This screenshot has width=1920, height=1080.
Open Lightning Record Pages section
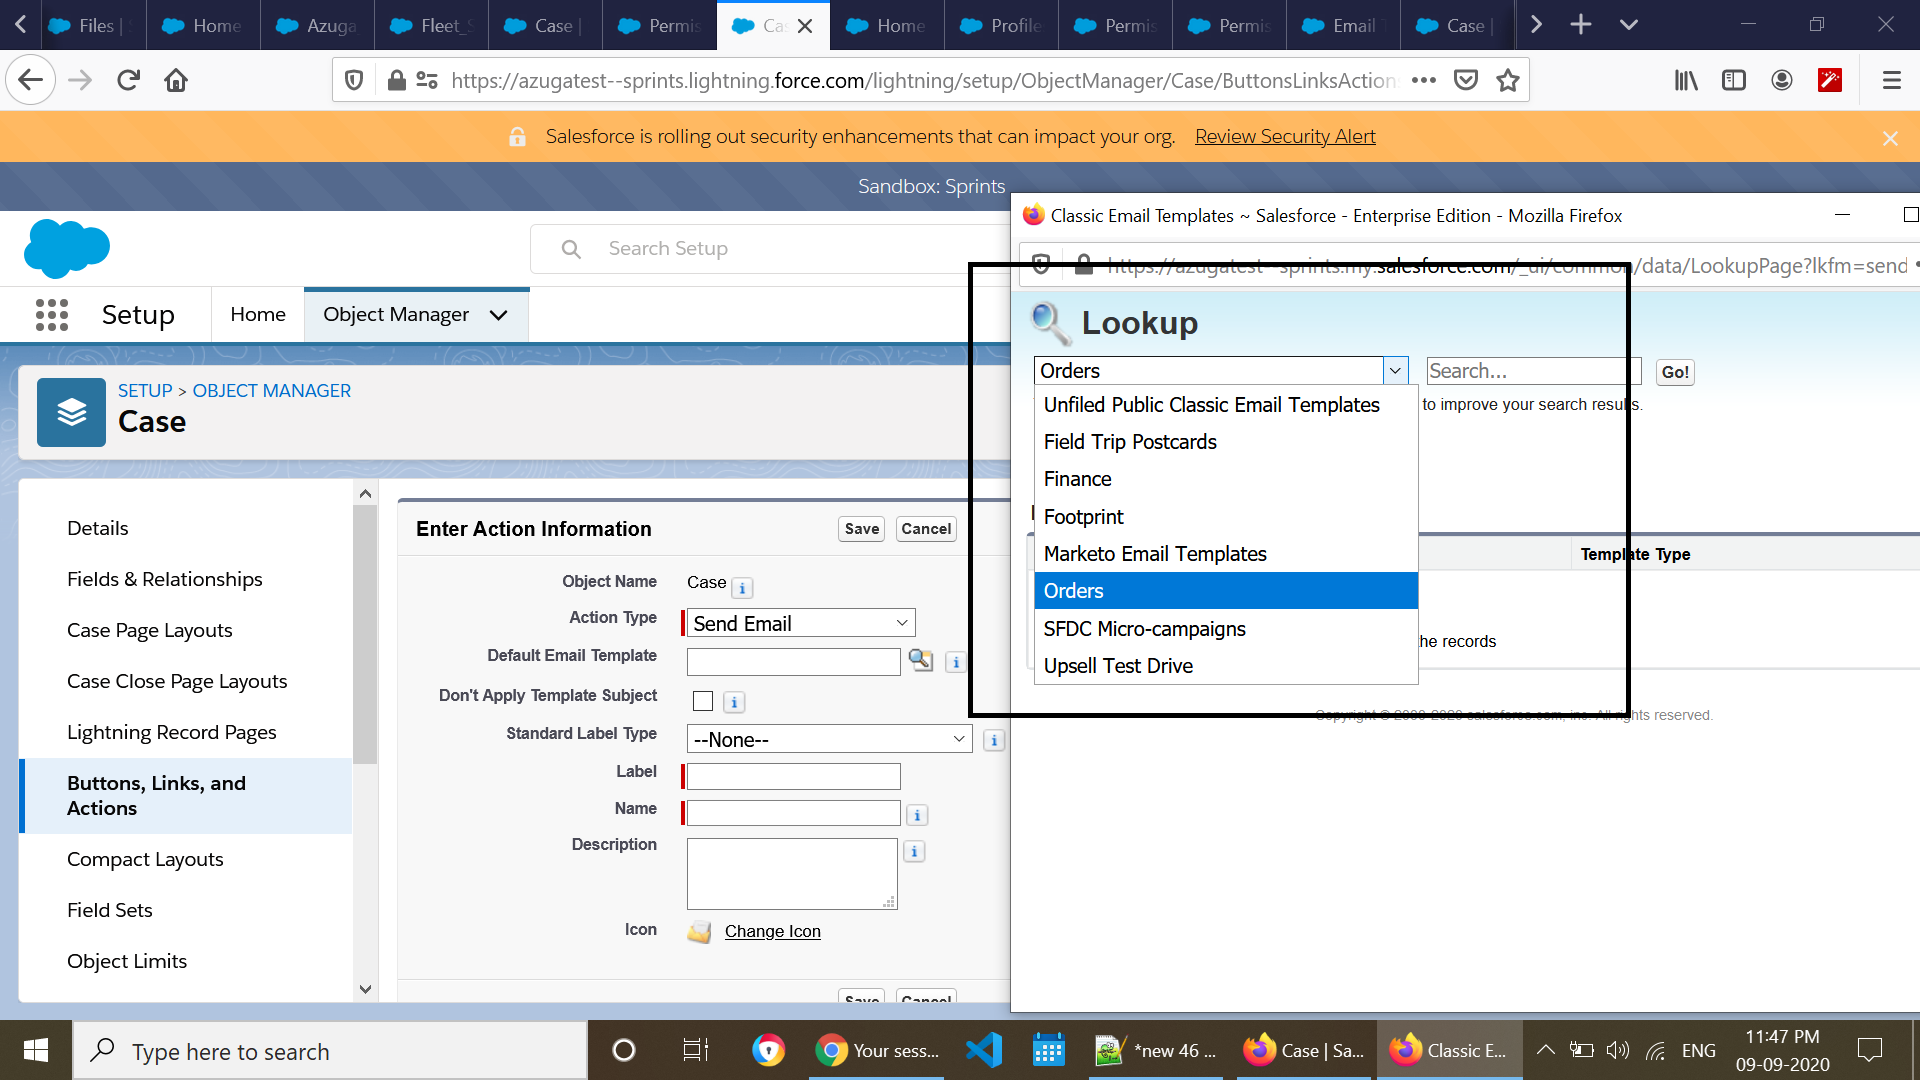(172, 732)
